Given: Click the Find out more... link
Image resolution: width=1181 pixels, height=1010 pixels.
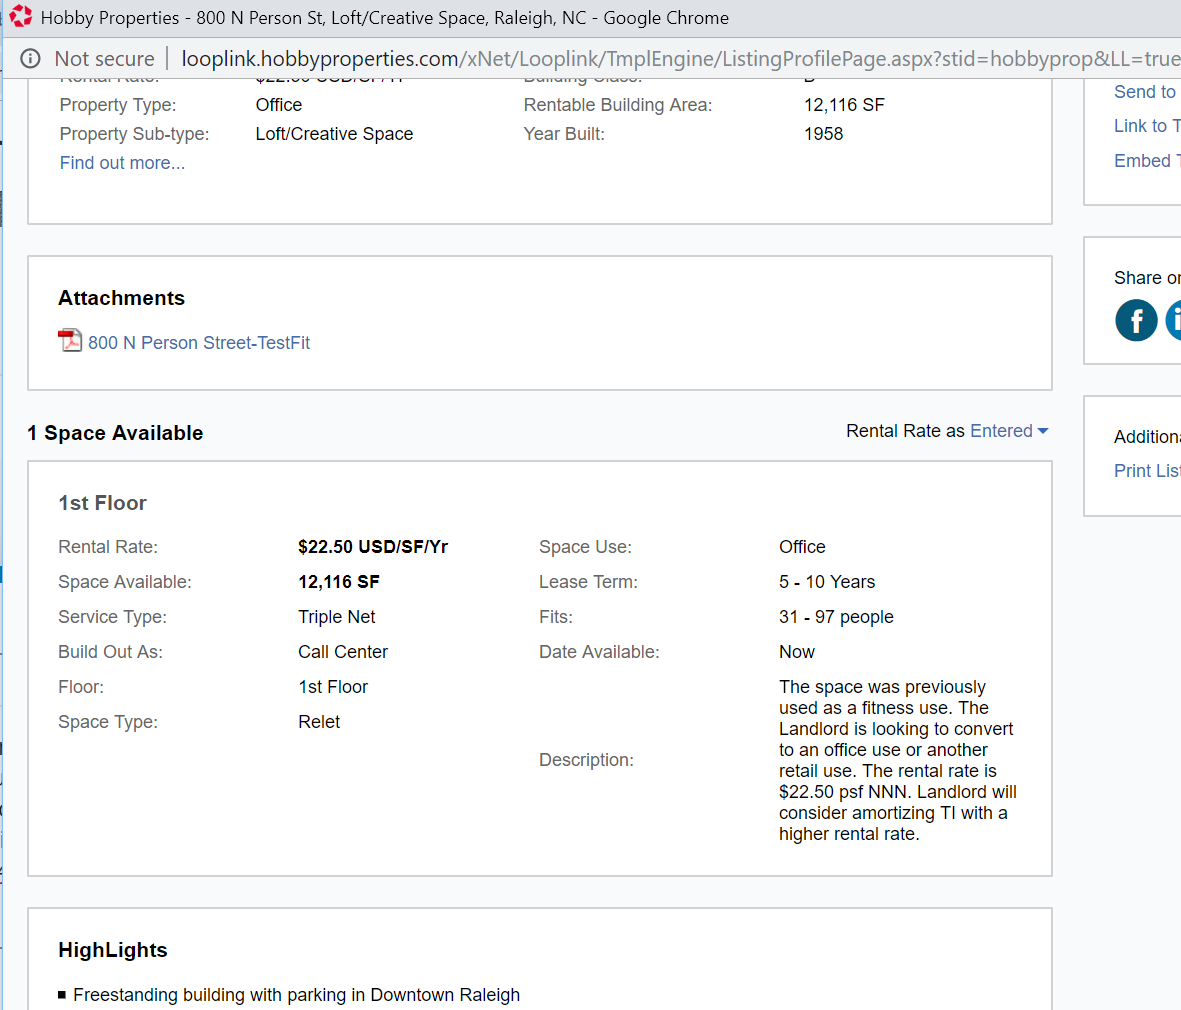Looking at the screenshot, I should point(122,163).
